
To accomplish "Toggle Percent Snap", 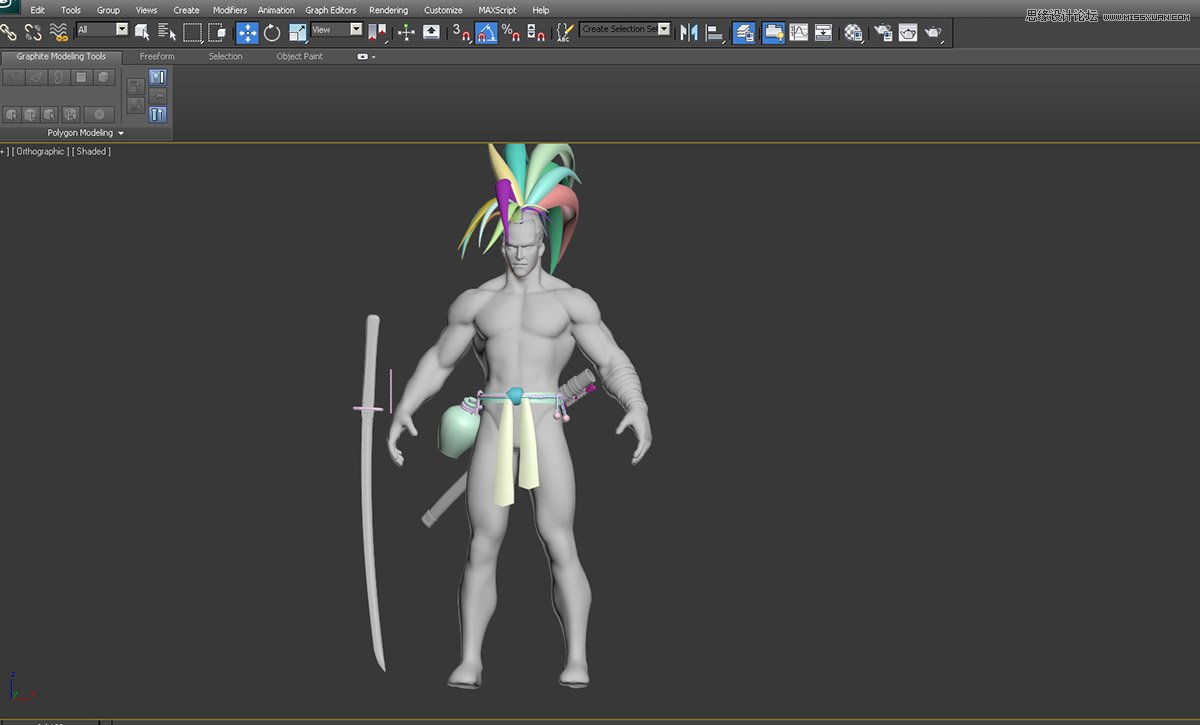I will pos(512,33).
